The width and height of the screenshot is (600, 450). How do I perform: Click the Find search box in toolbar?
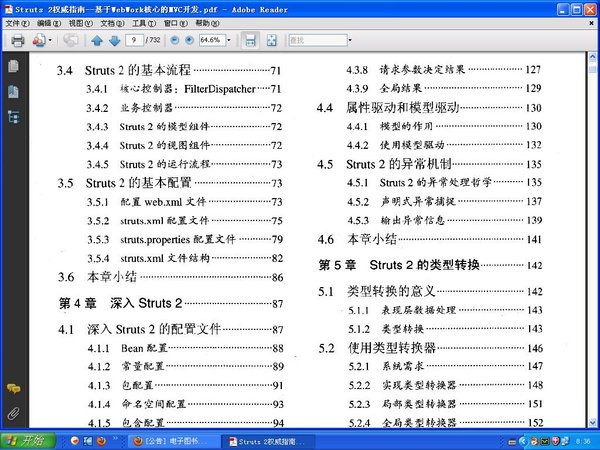click(x=318, y=40)
